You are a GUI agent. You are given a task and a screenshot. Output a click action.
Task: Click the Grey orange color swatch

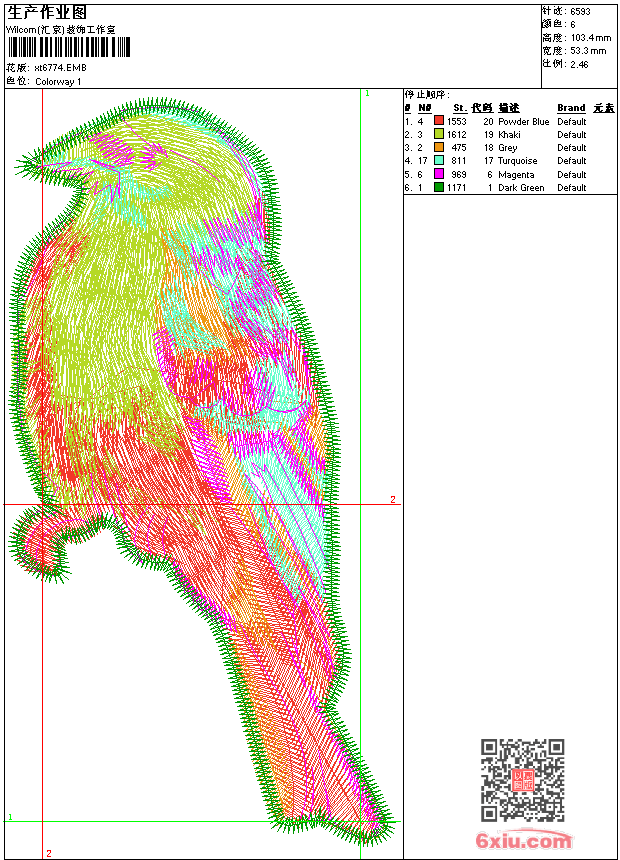[439, 147]
